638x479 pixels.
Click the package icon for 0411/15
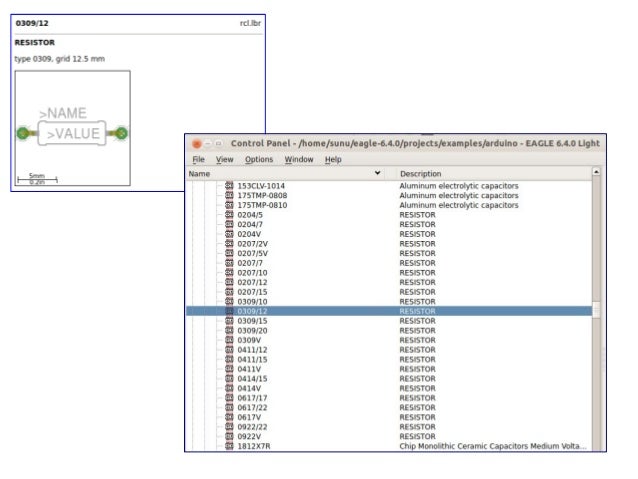click(229, 359)
